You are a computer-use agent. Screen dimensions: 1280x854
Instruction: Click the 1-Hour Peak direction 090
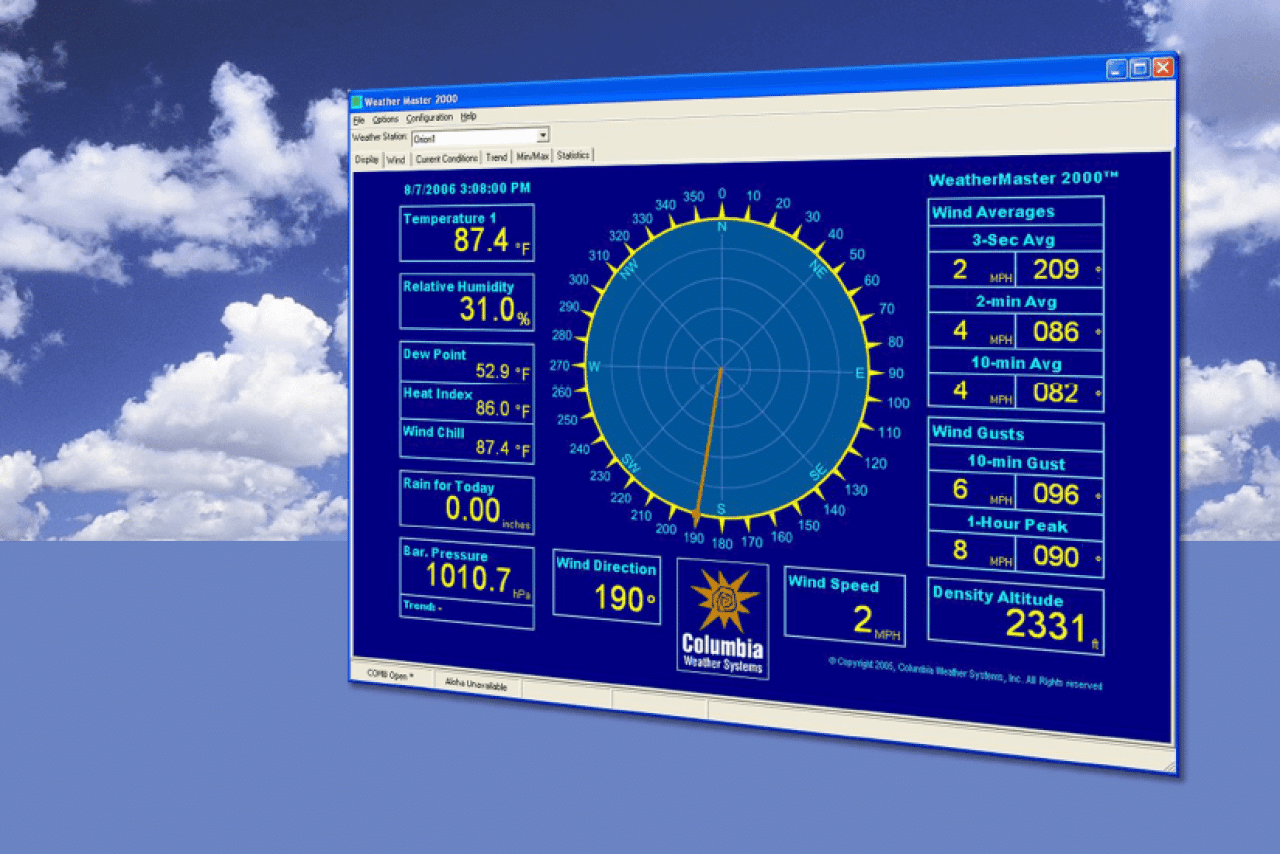pyautogui.click(x=1056, y=556)
